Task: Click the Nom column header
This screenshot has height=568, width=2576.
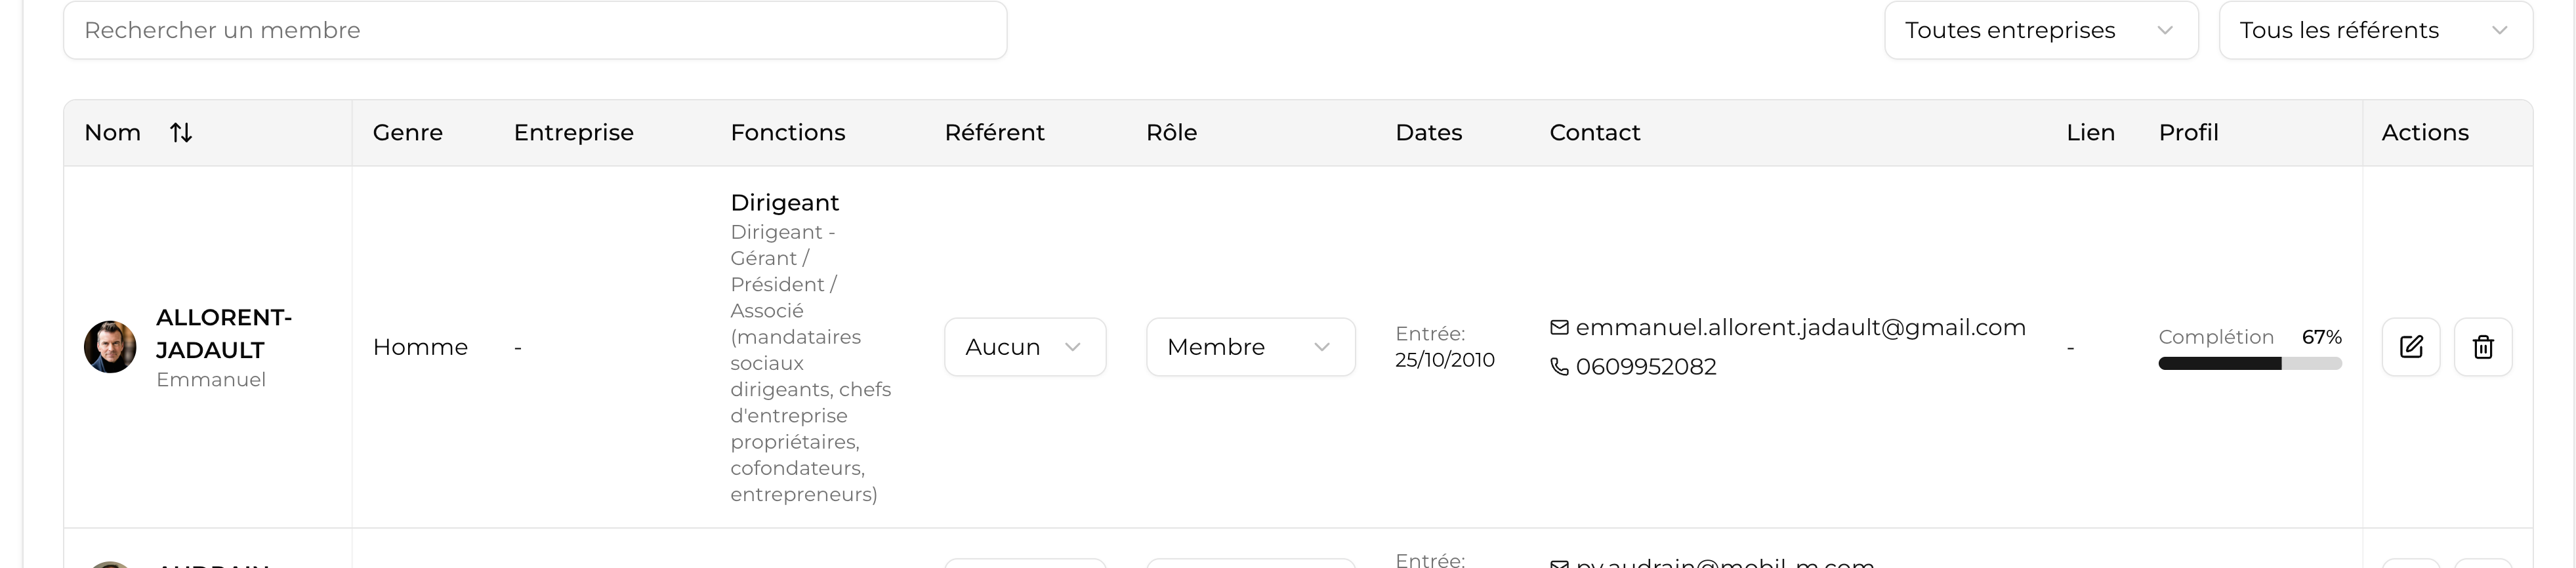Action: tap(112, 132)
